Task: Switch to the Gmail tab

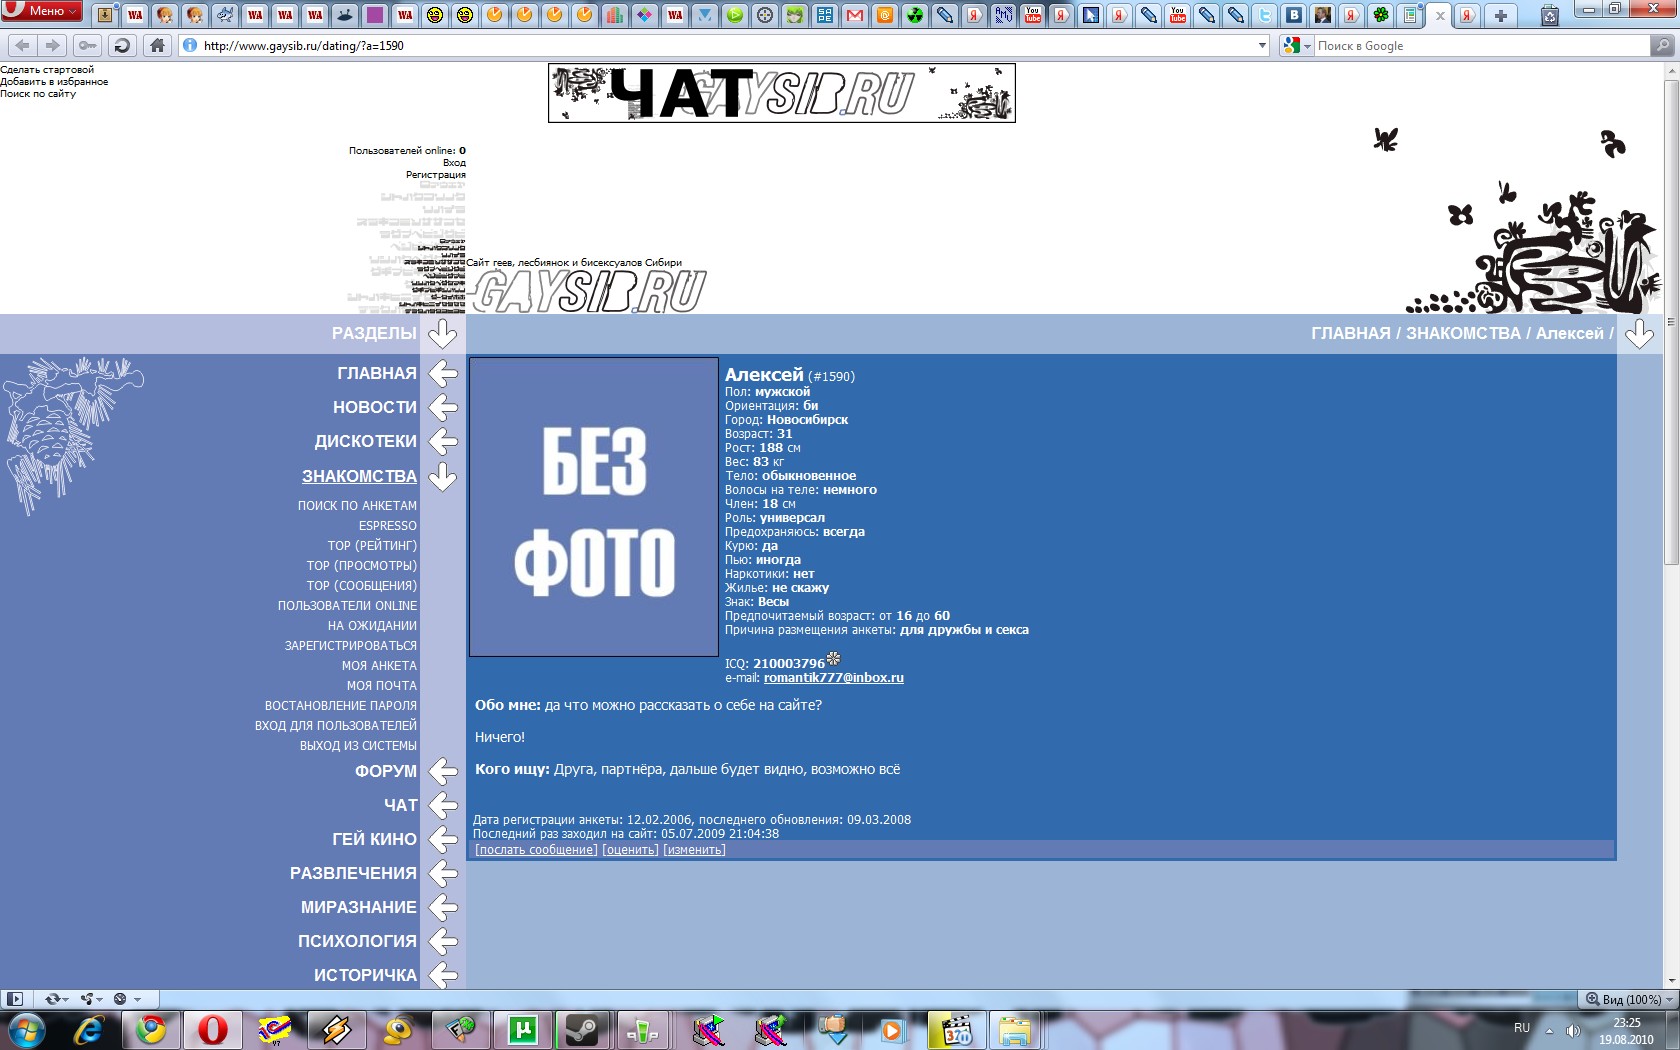Action: [x=855, y=15]
